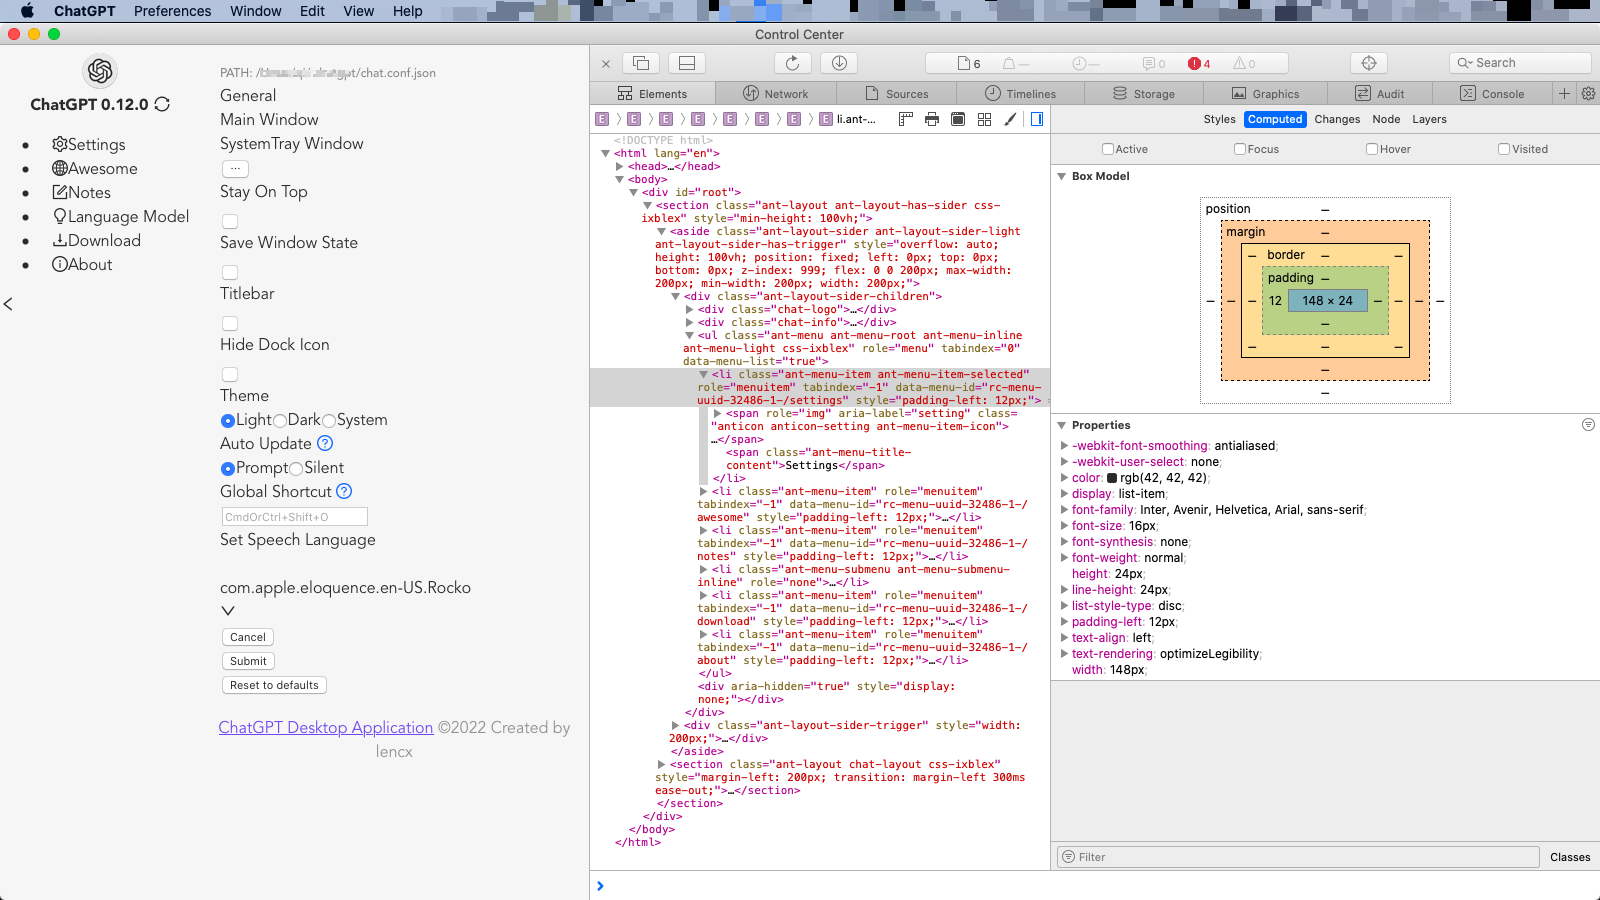Viewport: 1600px width, 900px height.
Task: Enable the Stay On Top checkbox
Action: [230, 221]
